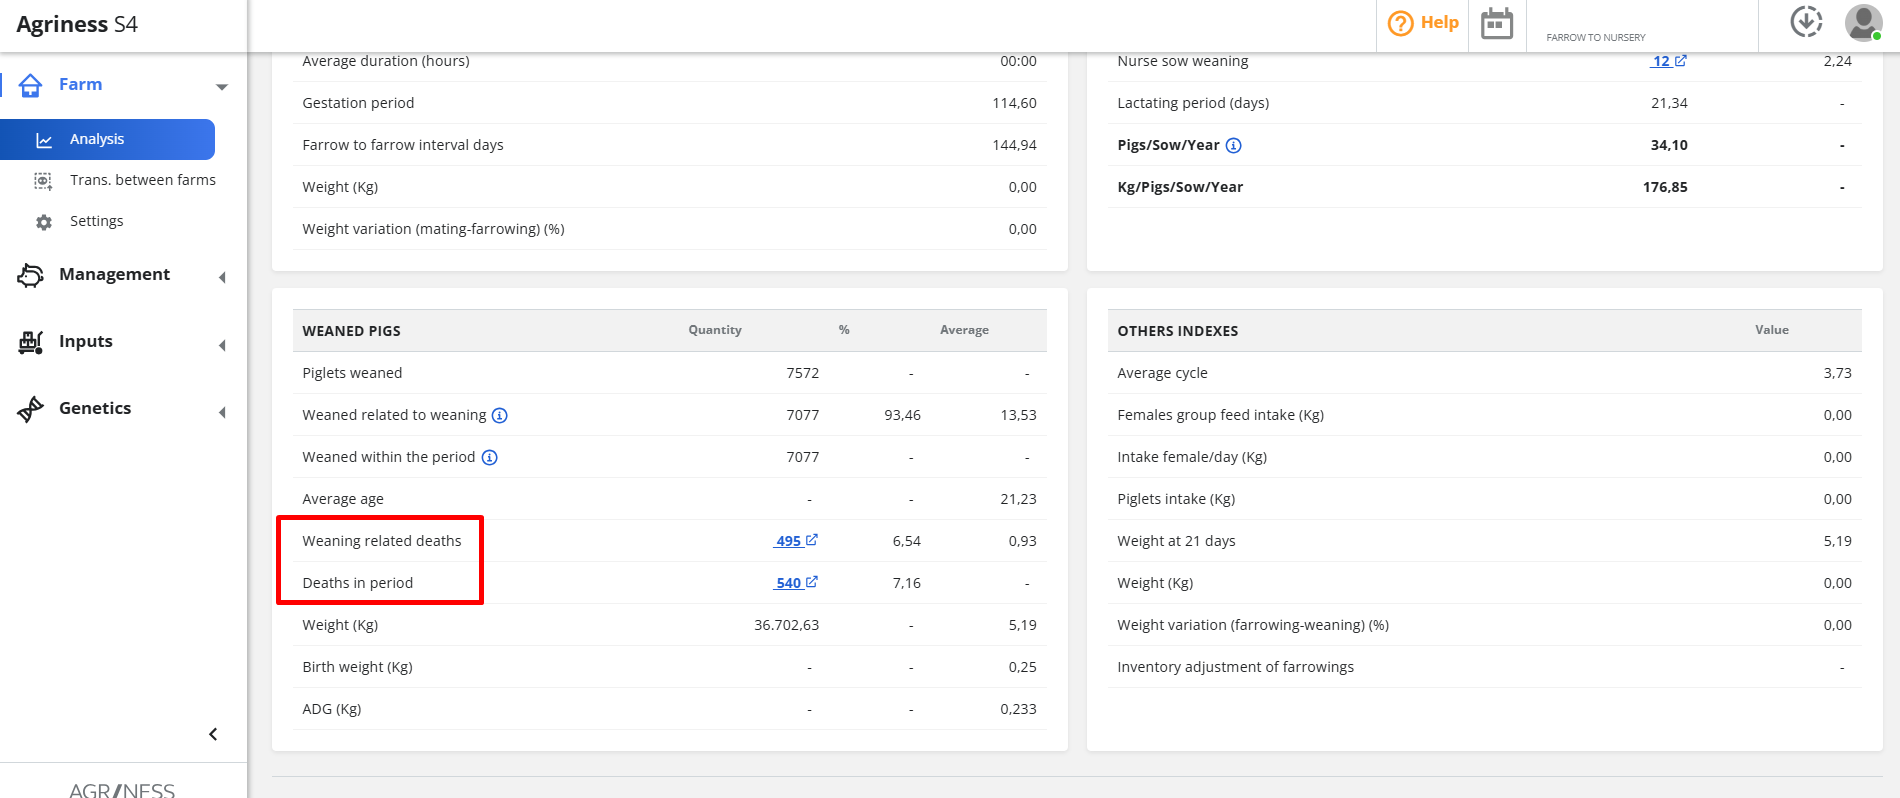This screenshot has width=1900, height=798.
Task: Open the 540 deaths in period link
Action: click(789, 583)
